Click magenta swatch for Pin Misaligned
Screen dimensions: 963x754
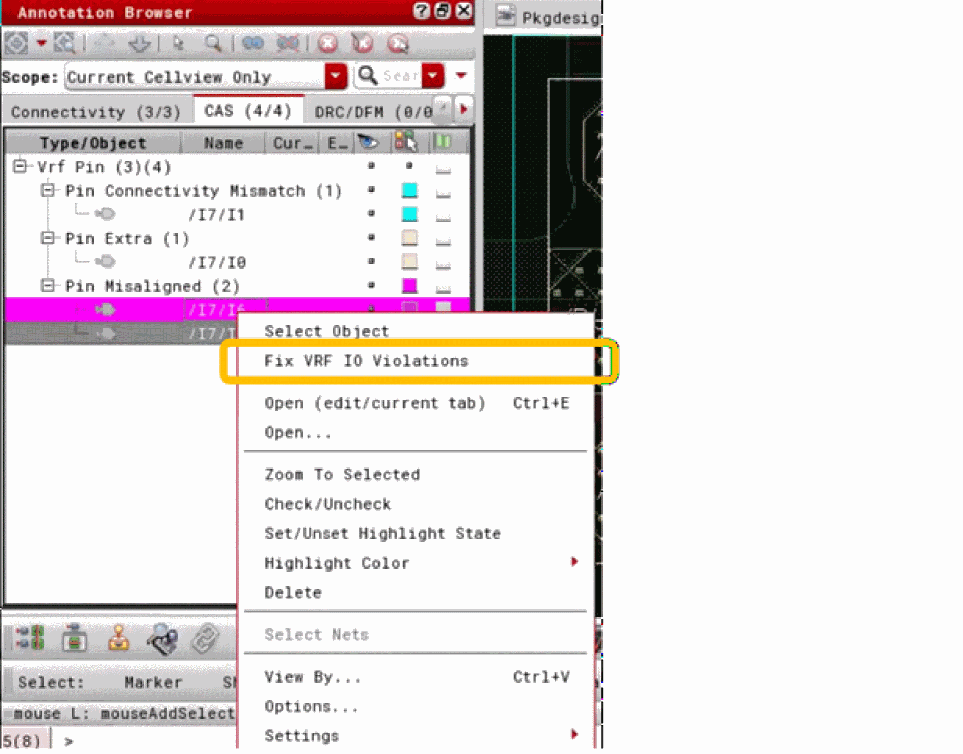point(409,286)
